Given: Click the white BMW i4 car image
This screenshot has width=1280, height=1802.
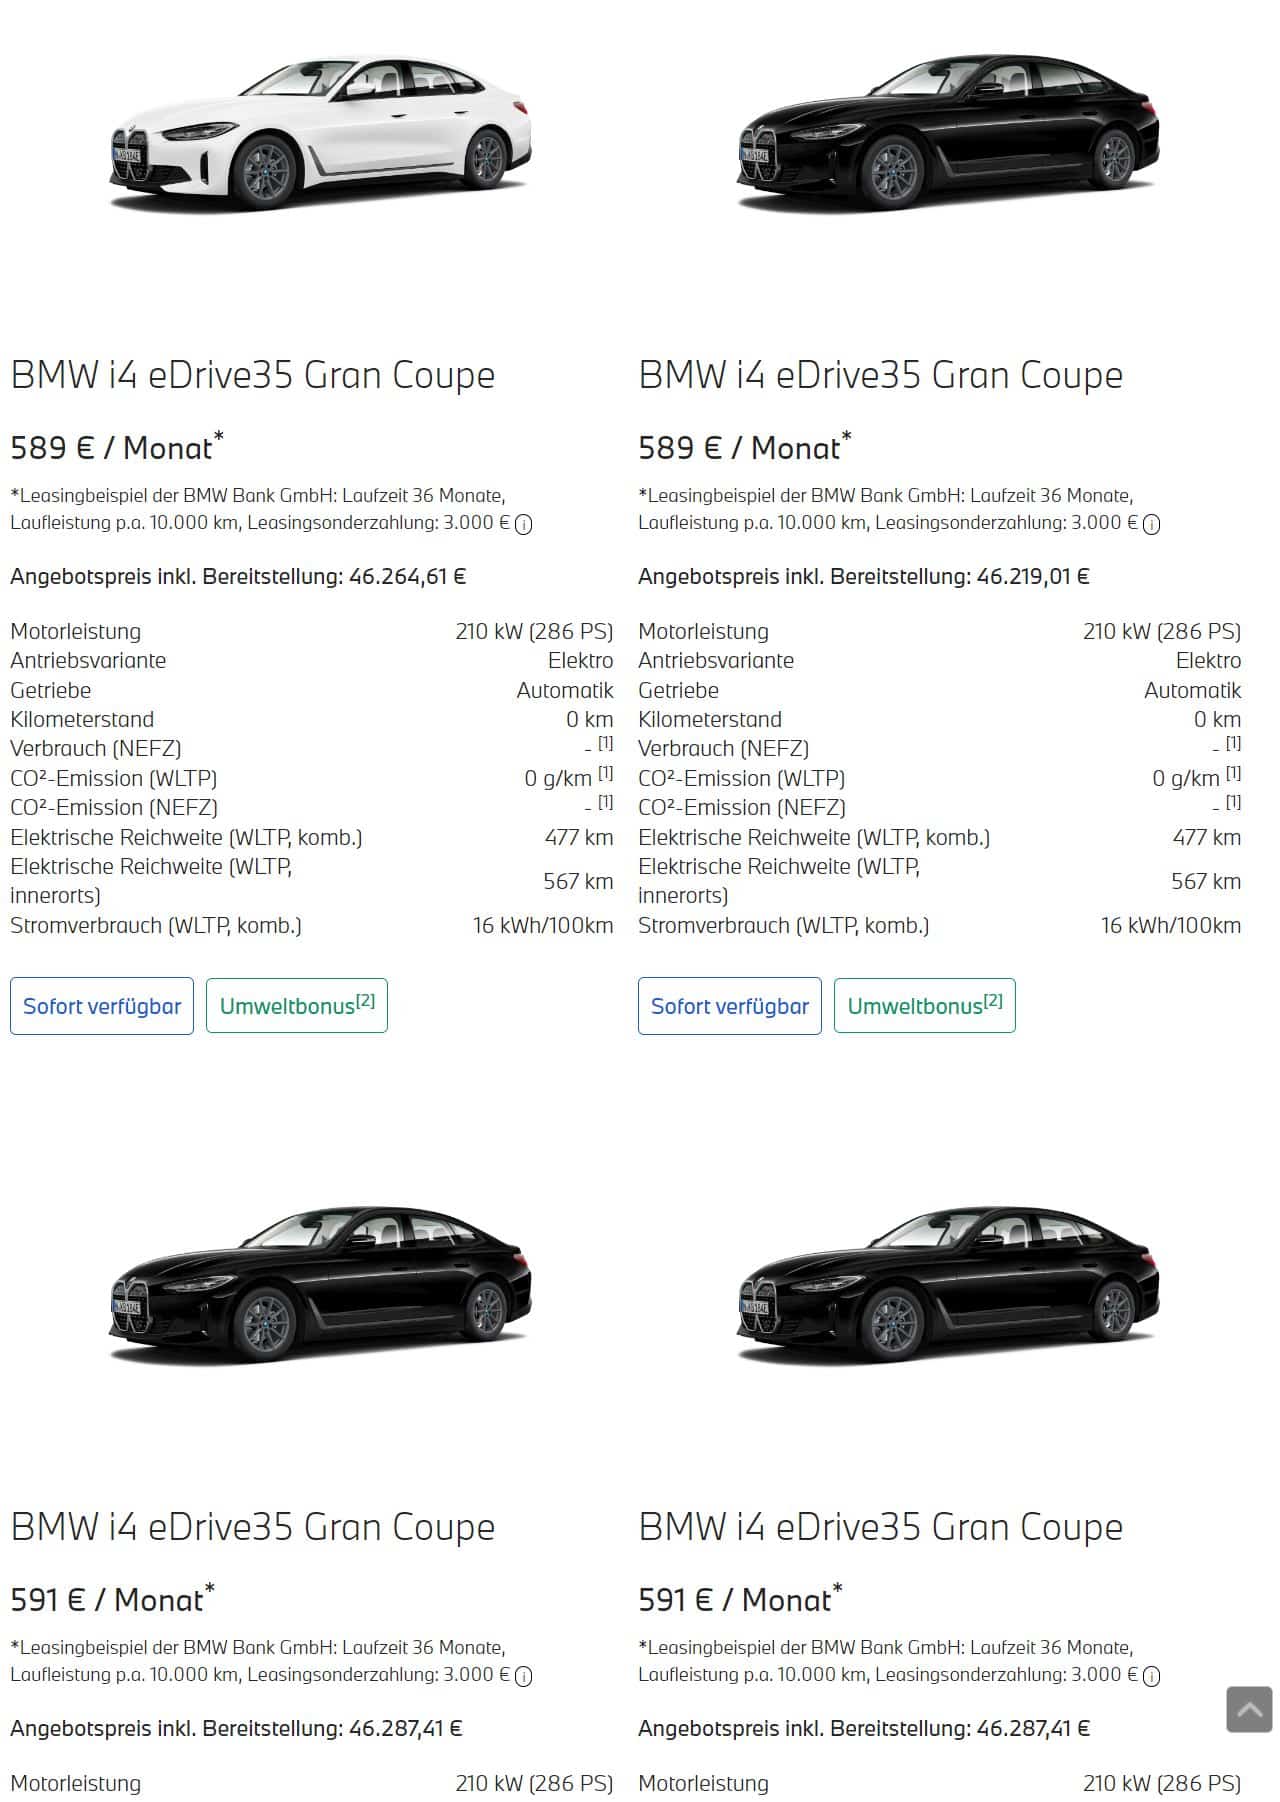Looking at the screenshot, I should (320, 133).
